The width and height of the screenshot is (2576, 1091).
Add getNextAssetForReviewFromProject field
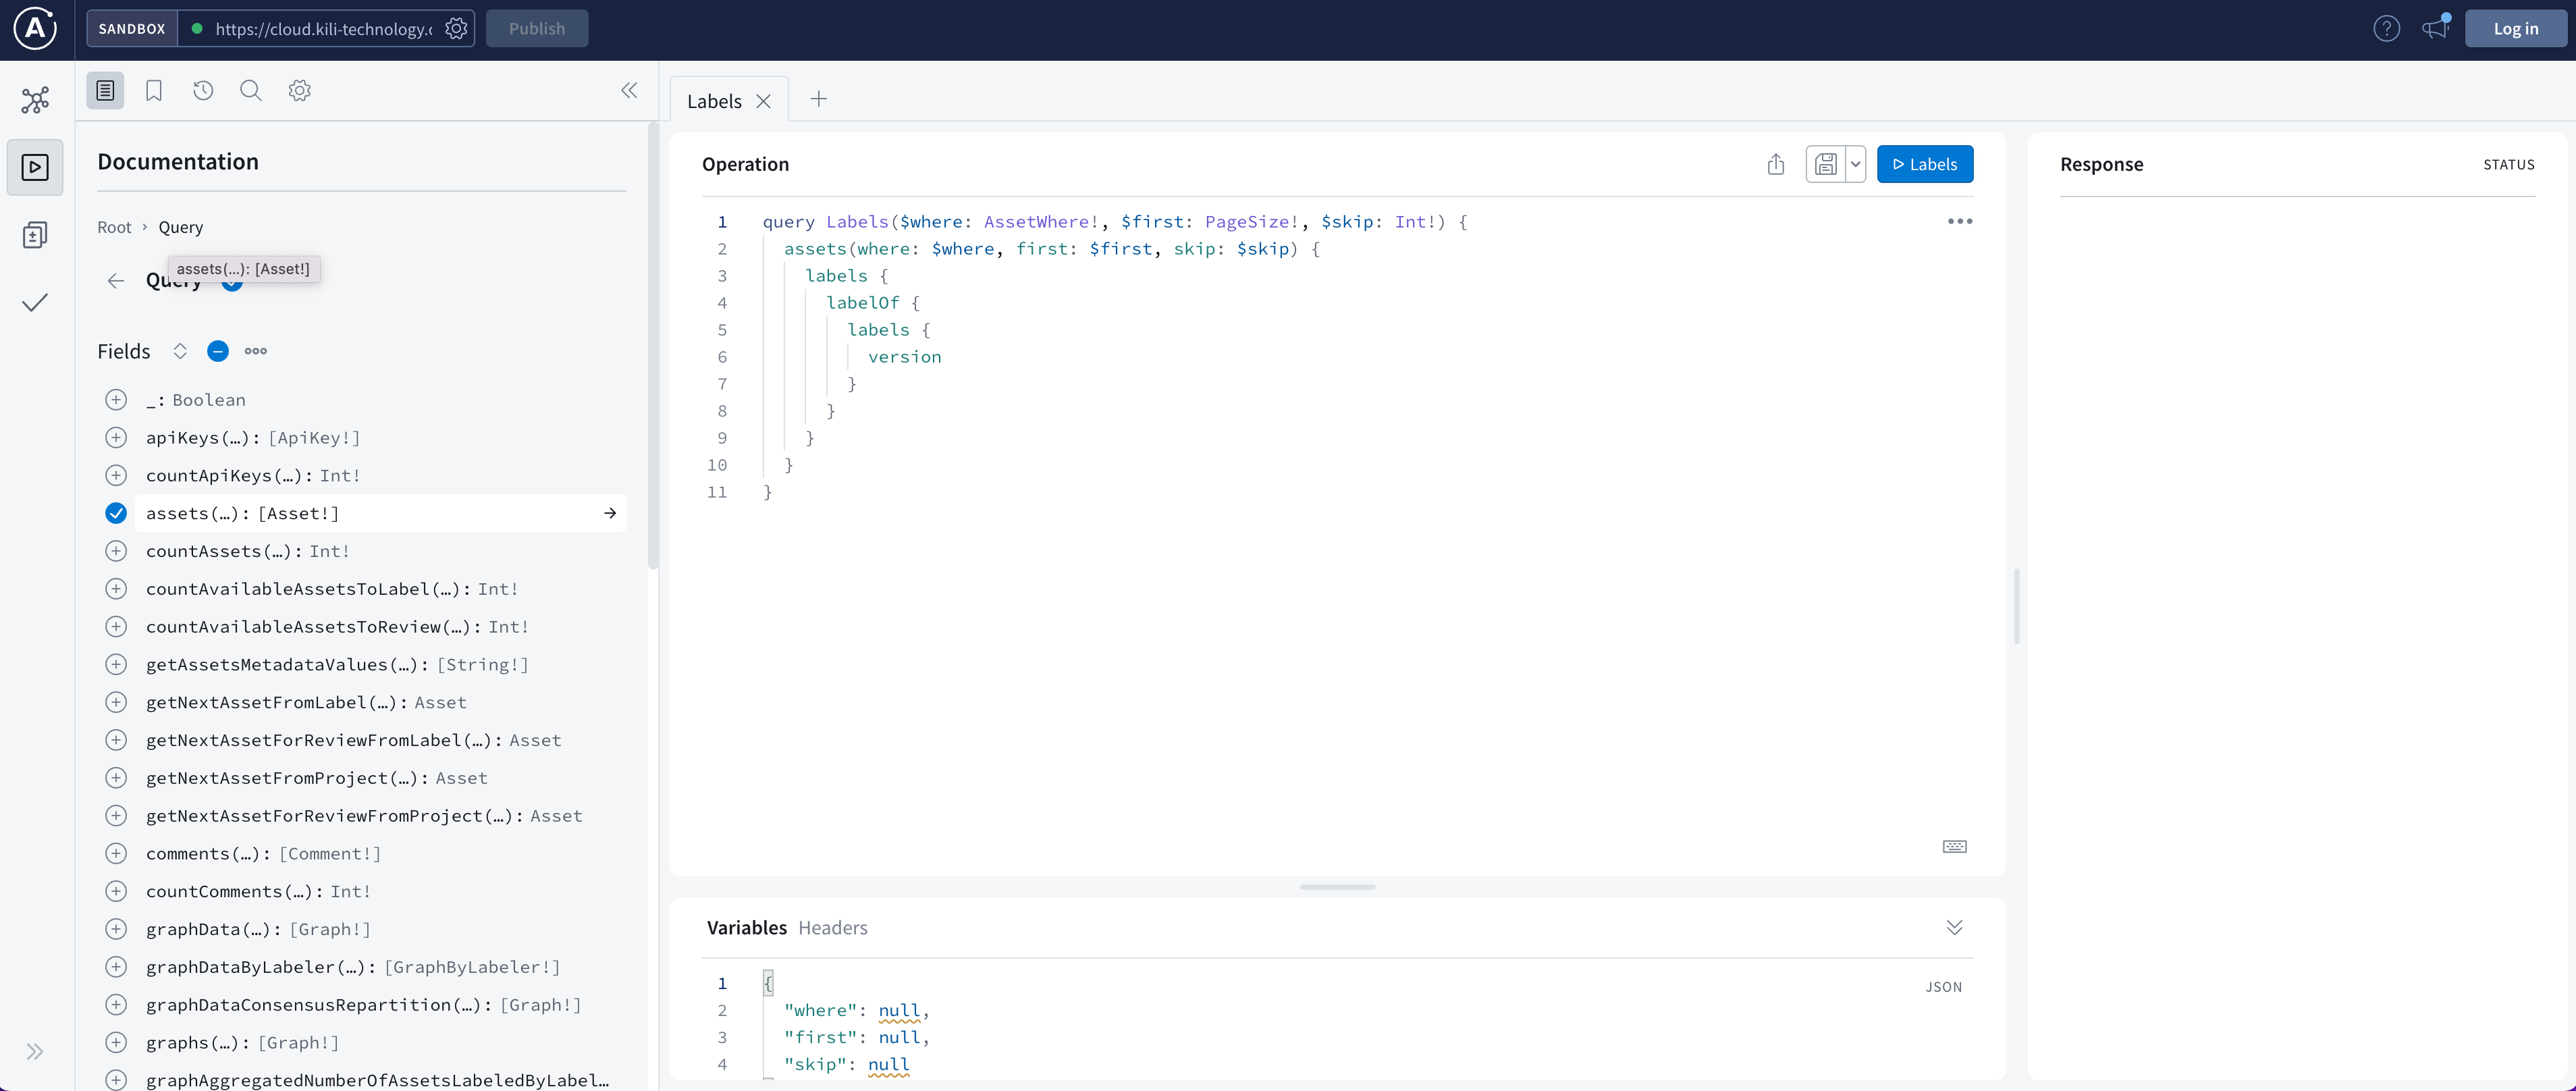point(116,816)
